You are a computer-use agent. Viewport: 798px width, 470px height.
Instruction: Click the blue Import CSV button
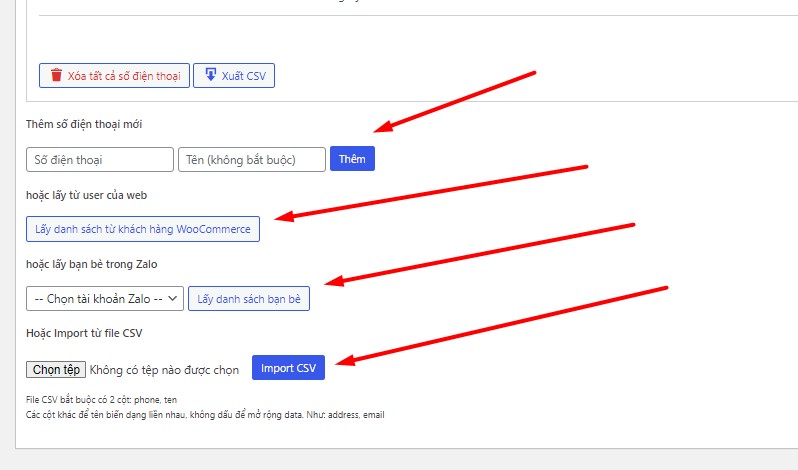(289, 368)
